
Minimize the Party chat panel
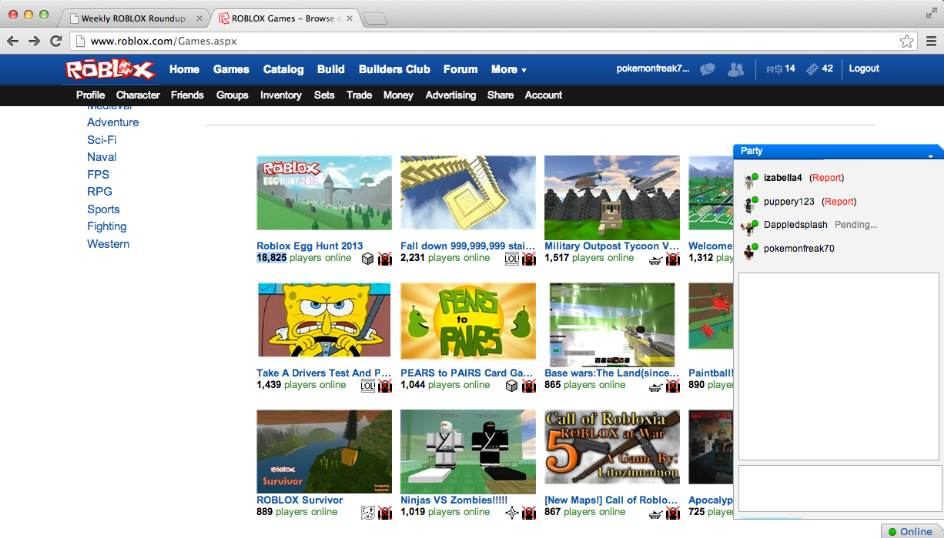click(931, 154)
